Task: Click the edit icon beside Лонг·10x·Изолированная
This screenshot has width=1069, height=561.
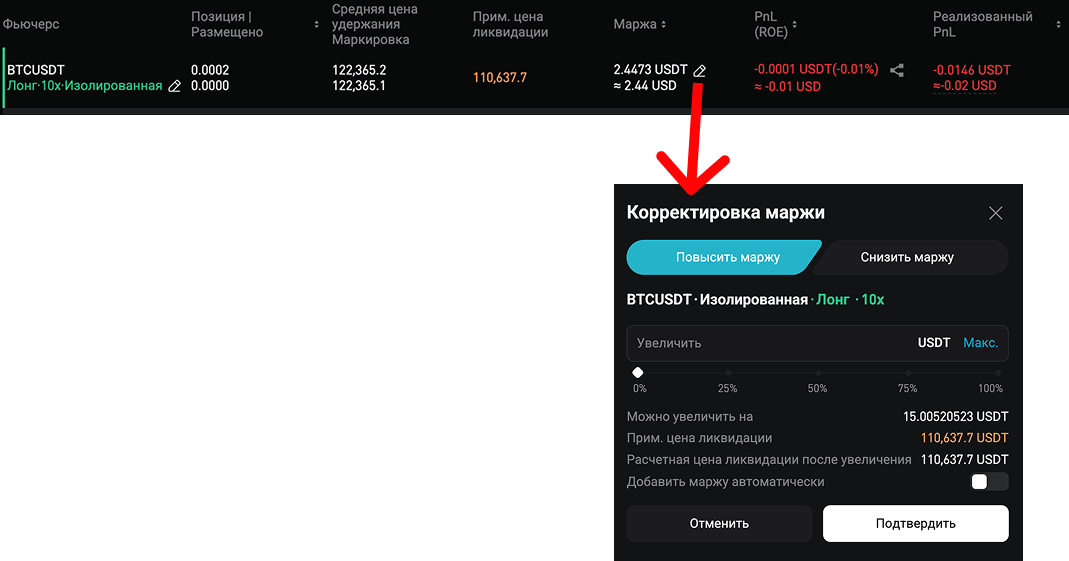Action: (175, 86)
